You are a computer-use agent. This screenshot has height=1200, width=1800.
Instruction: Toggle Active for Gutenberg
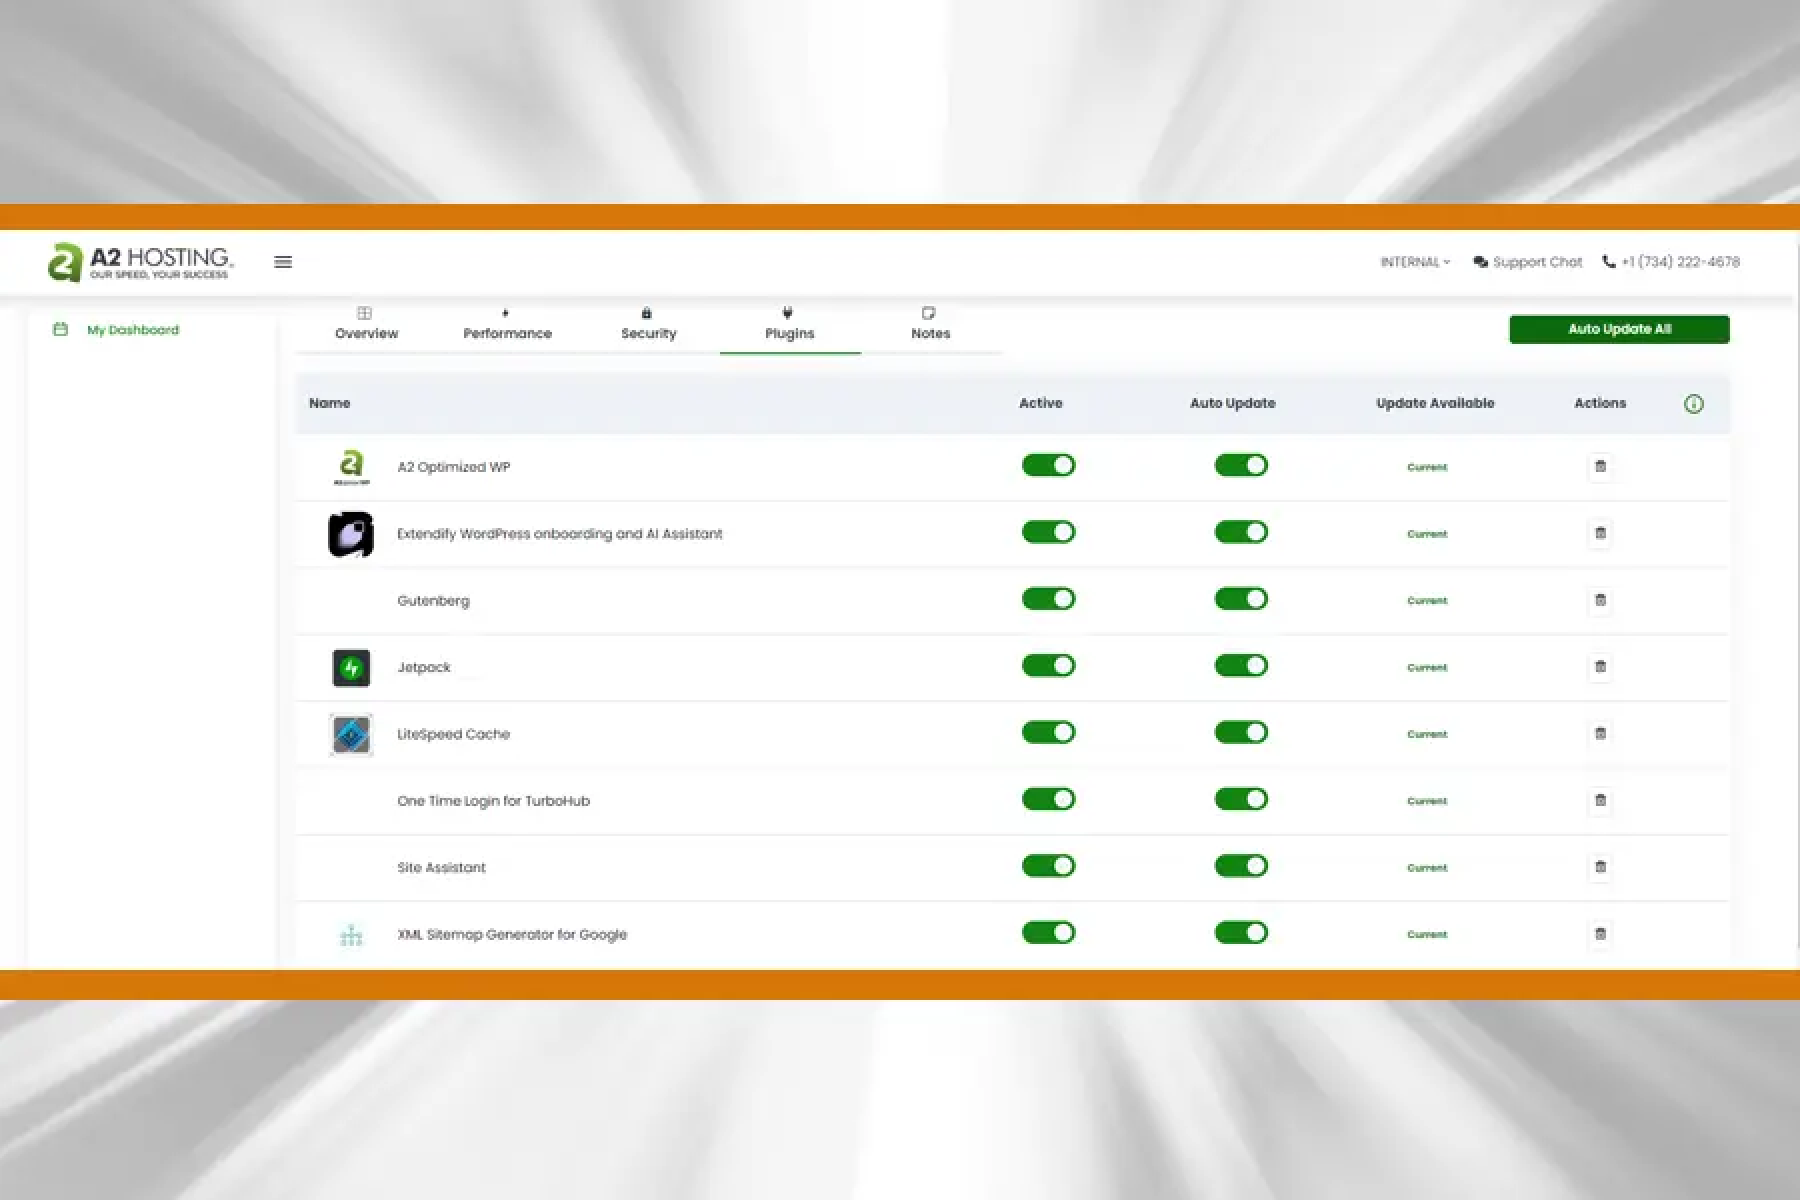1048,599
